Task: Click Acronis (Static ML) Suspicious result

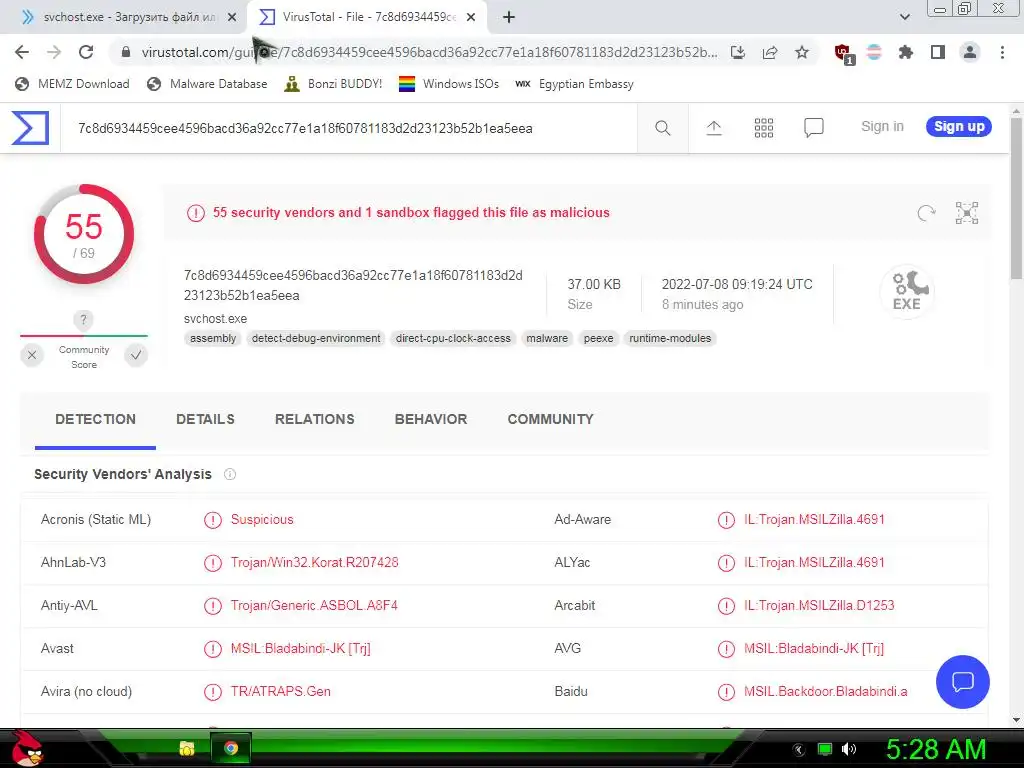Action: click(x=262, y=519)
